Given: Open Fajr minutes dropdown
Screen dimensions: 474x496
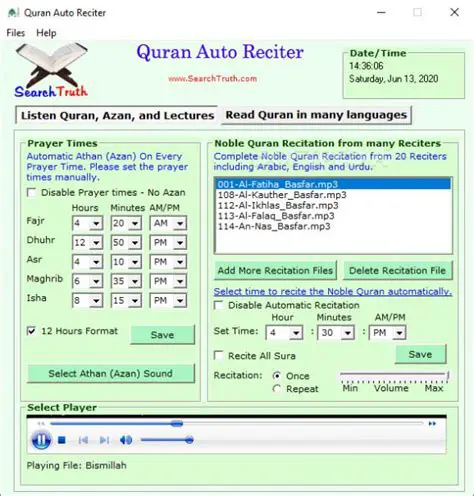Looking at the screenshot, I should click(135, 223).
